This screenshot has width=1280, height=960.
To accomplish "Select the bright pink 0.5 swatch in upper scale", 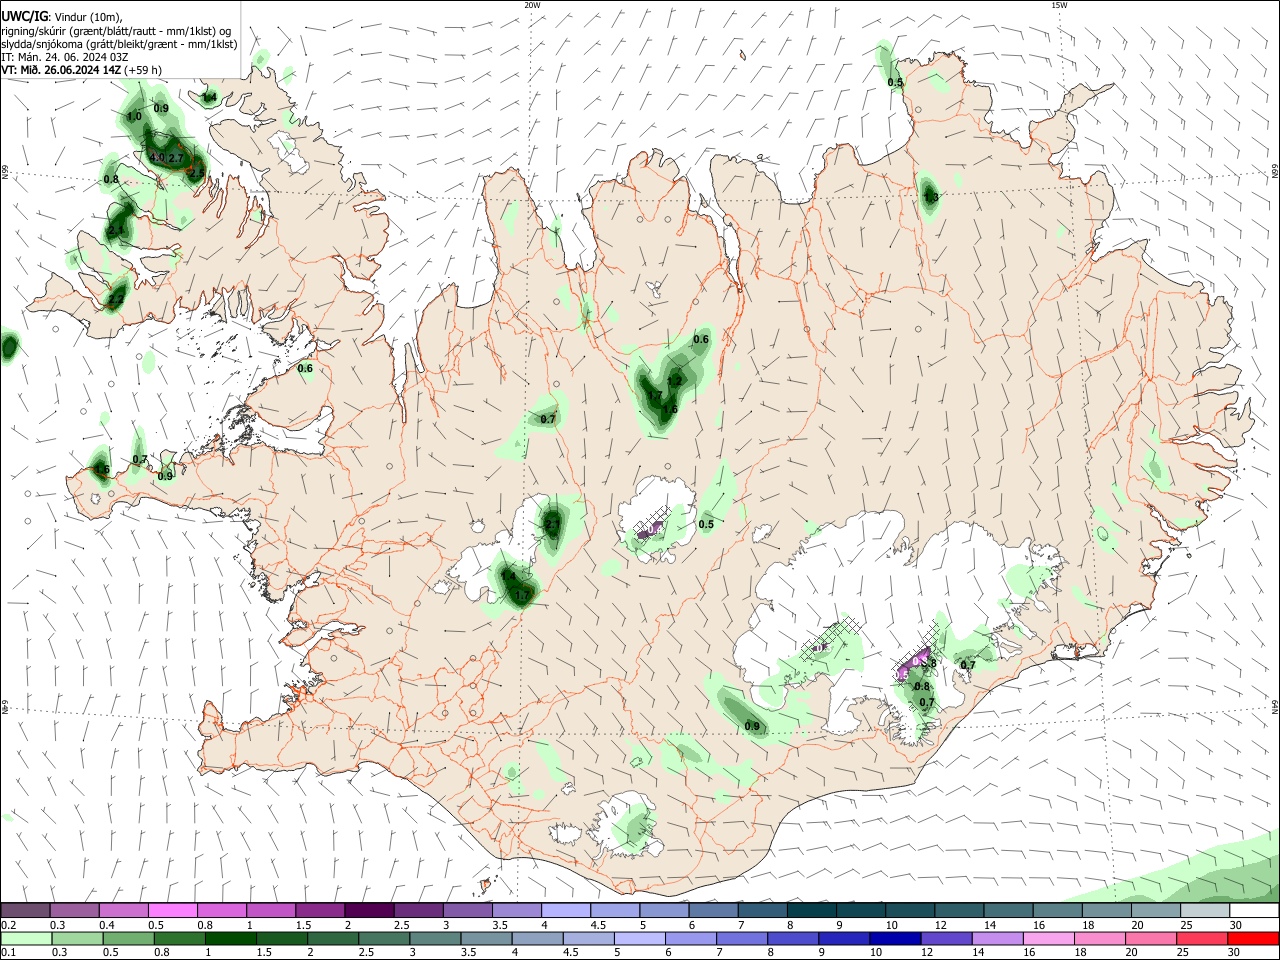I will click(x=172, y=910).
